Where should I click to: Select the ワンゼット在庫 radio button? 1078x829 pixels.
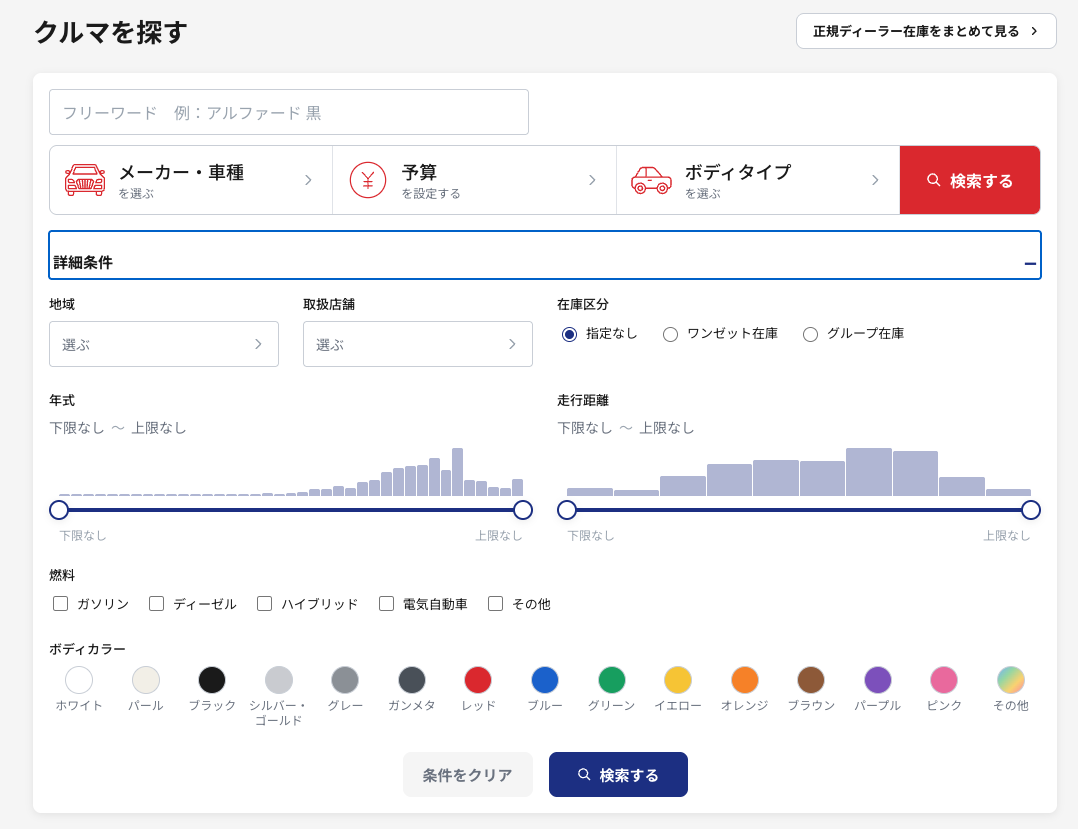pyautogui.click(x=670, y=335)
